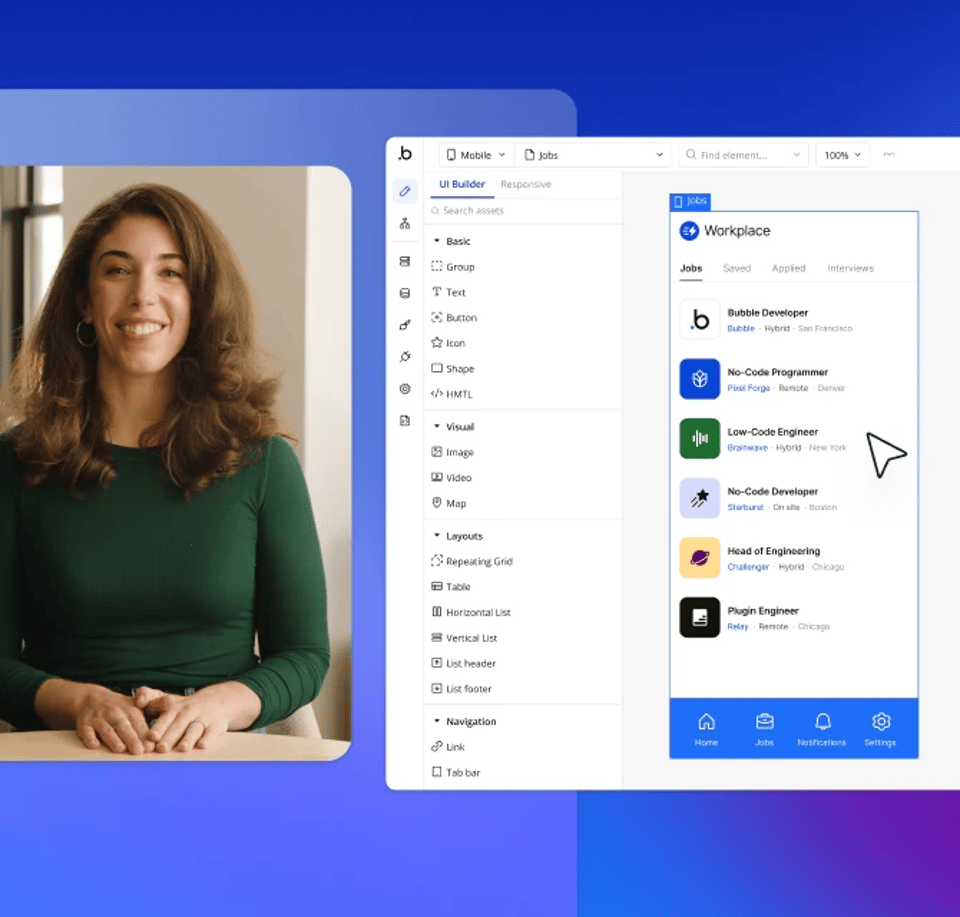The image size is (960, 917).
Task: Click the Pixel Forge company link
Action: pos(748,388)
